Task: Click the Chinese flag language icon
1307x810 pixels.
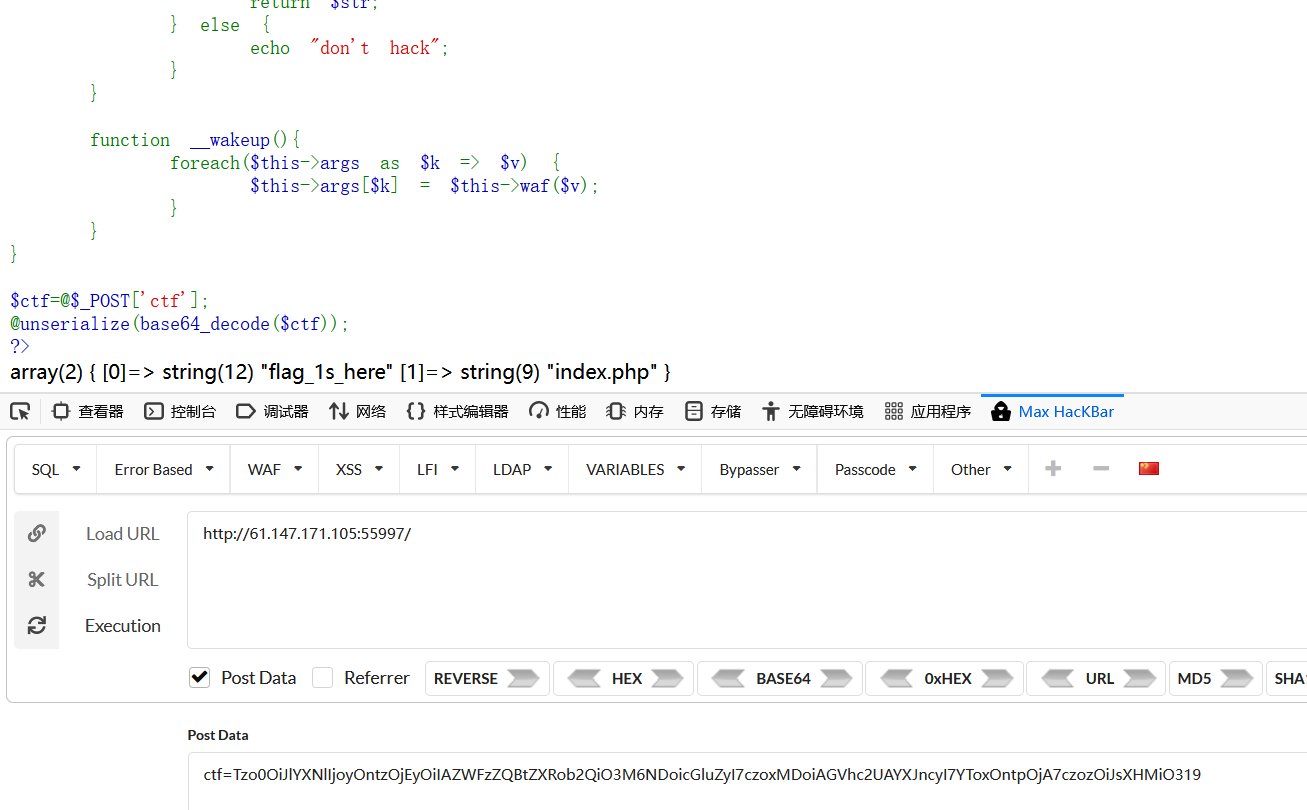Action: [1149, 468]
